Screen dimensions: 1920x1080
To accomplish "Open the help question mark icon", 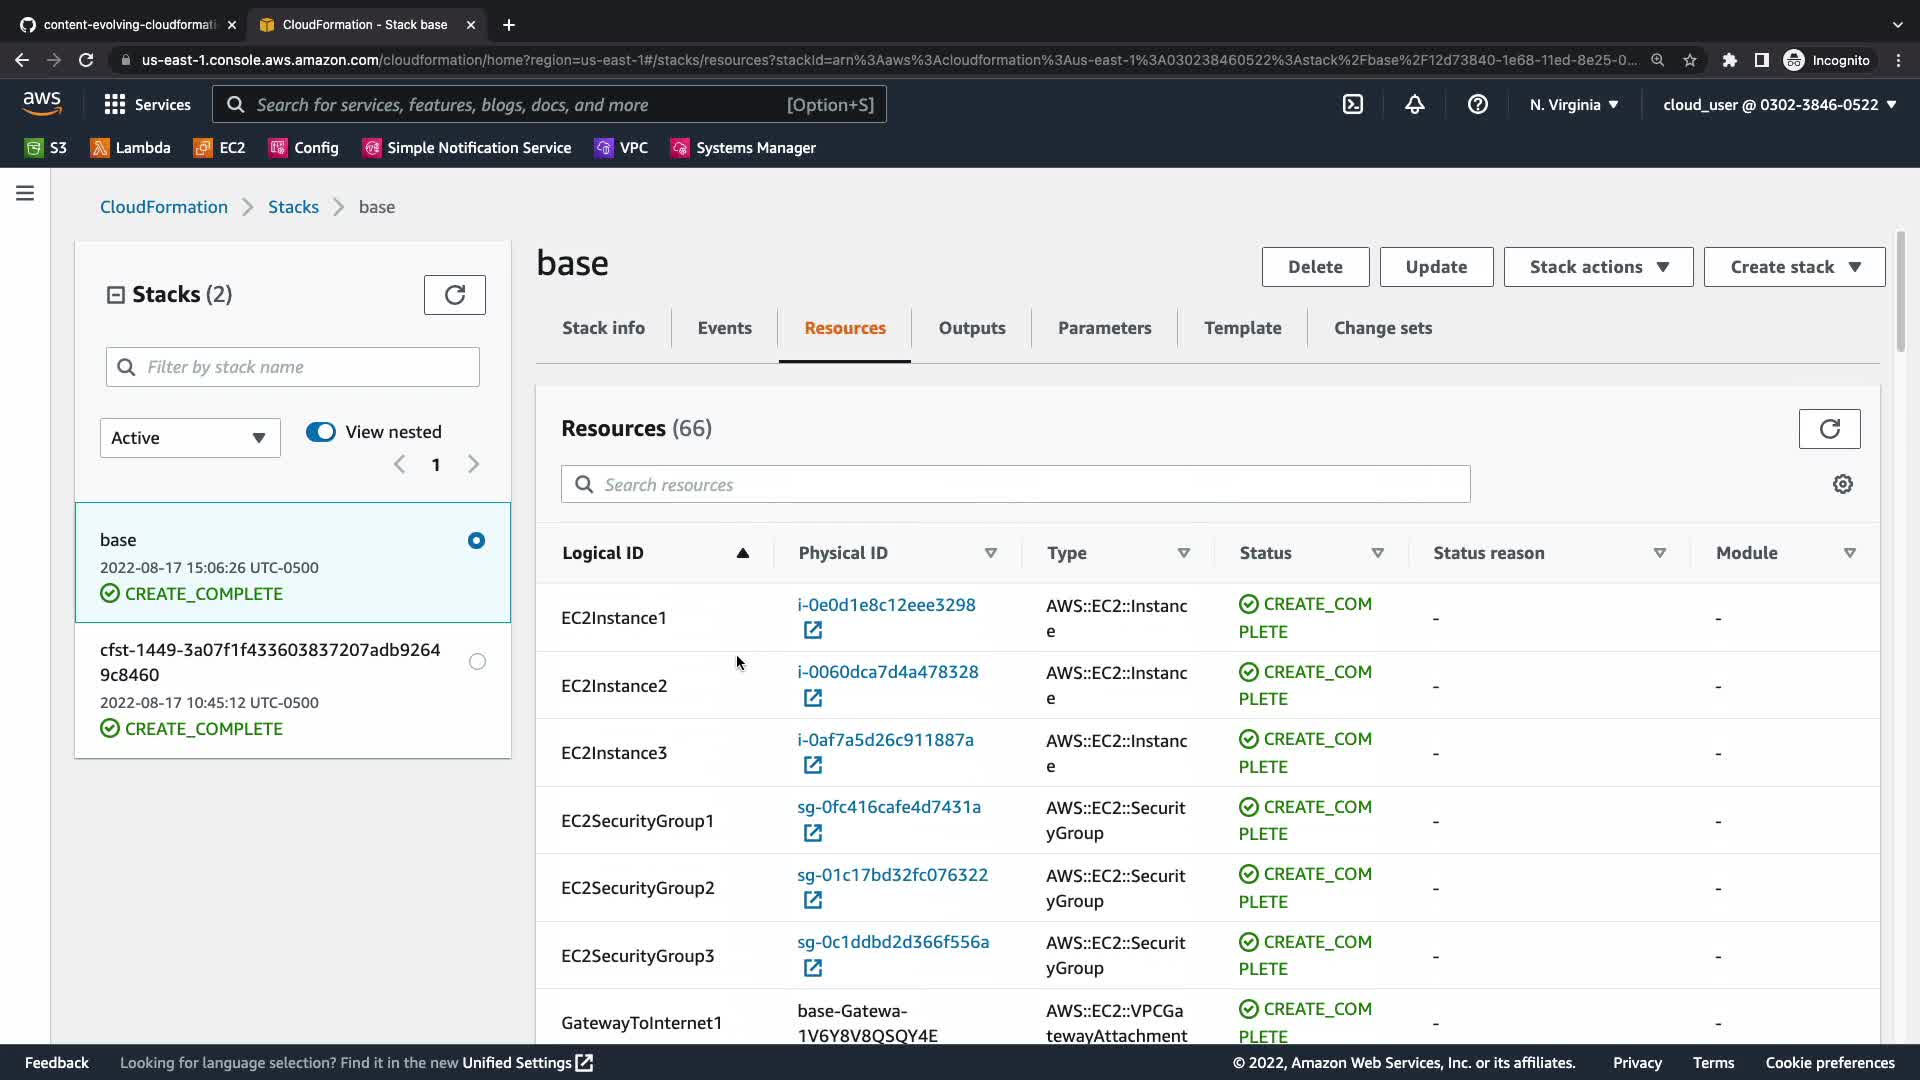I will tap(1477, 104).
